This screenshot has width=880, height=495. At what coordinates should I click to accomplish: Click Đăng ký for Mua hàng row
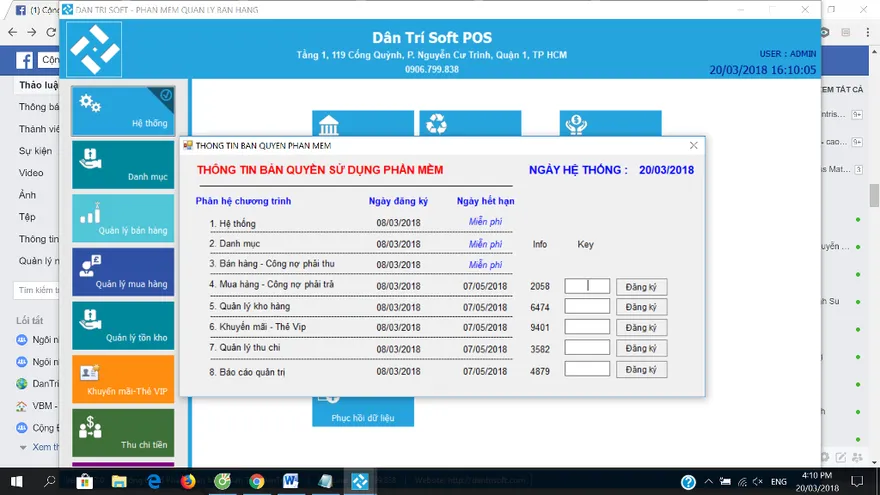(x=641, y=287)
